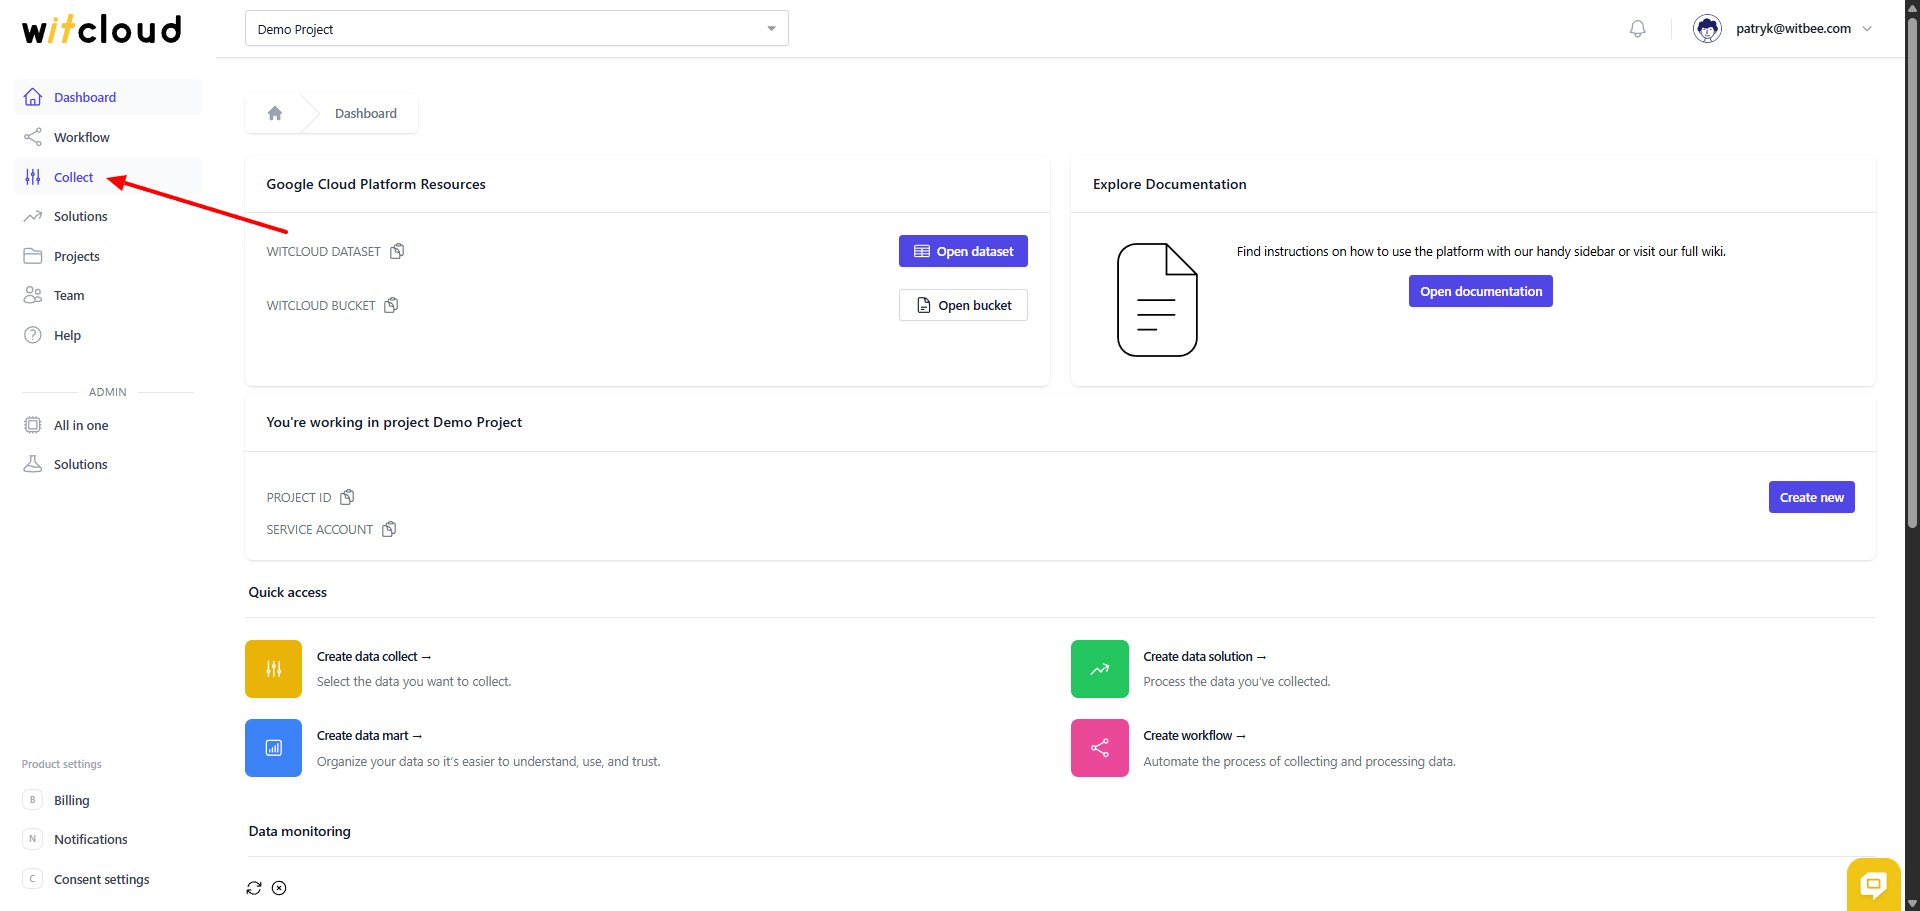Refresh the Data monitoring section
Screen dimensions: 1920x911
pos(254,888)
